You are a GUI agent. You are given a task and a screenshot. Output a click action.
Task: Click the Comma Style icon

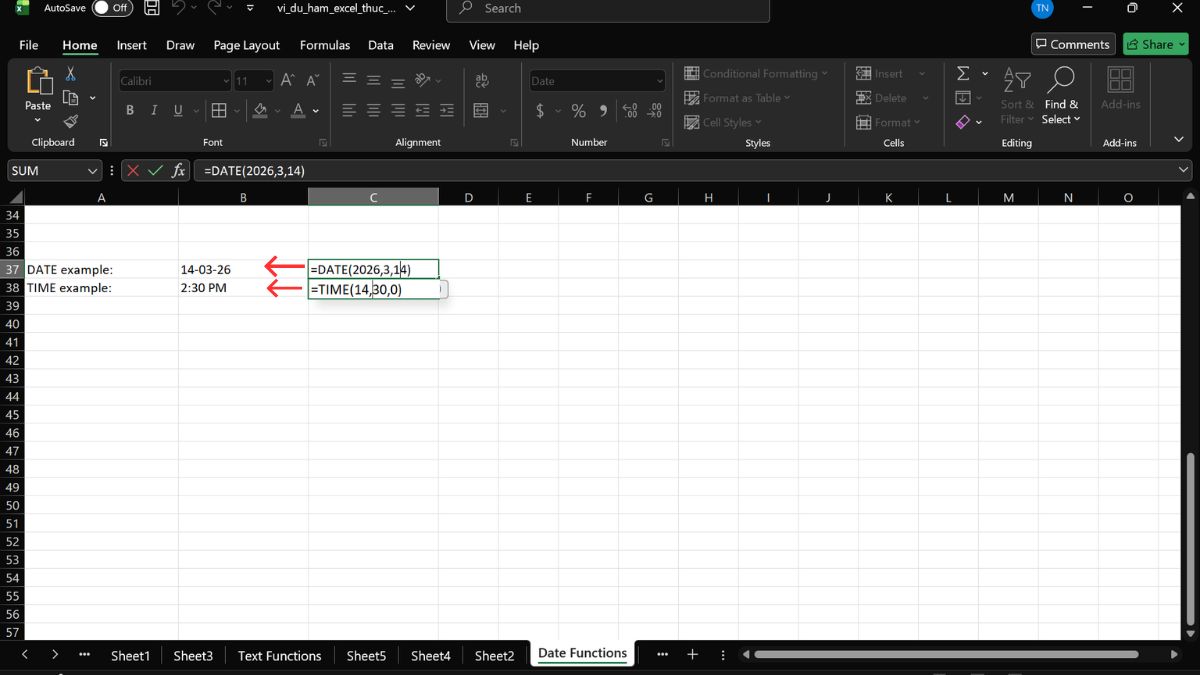603,111
